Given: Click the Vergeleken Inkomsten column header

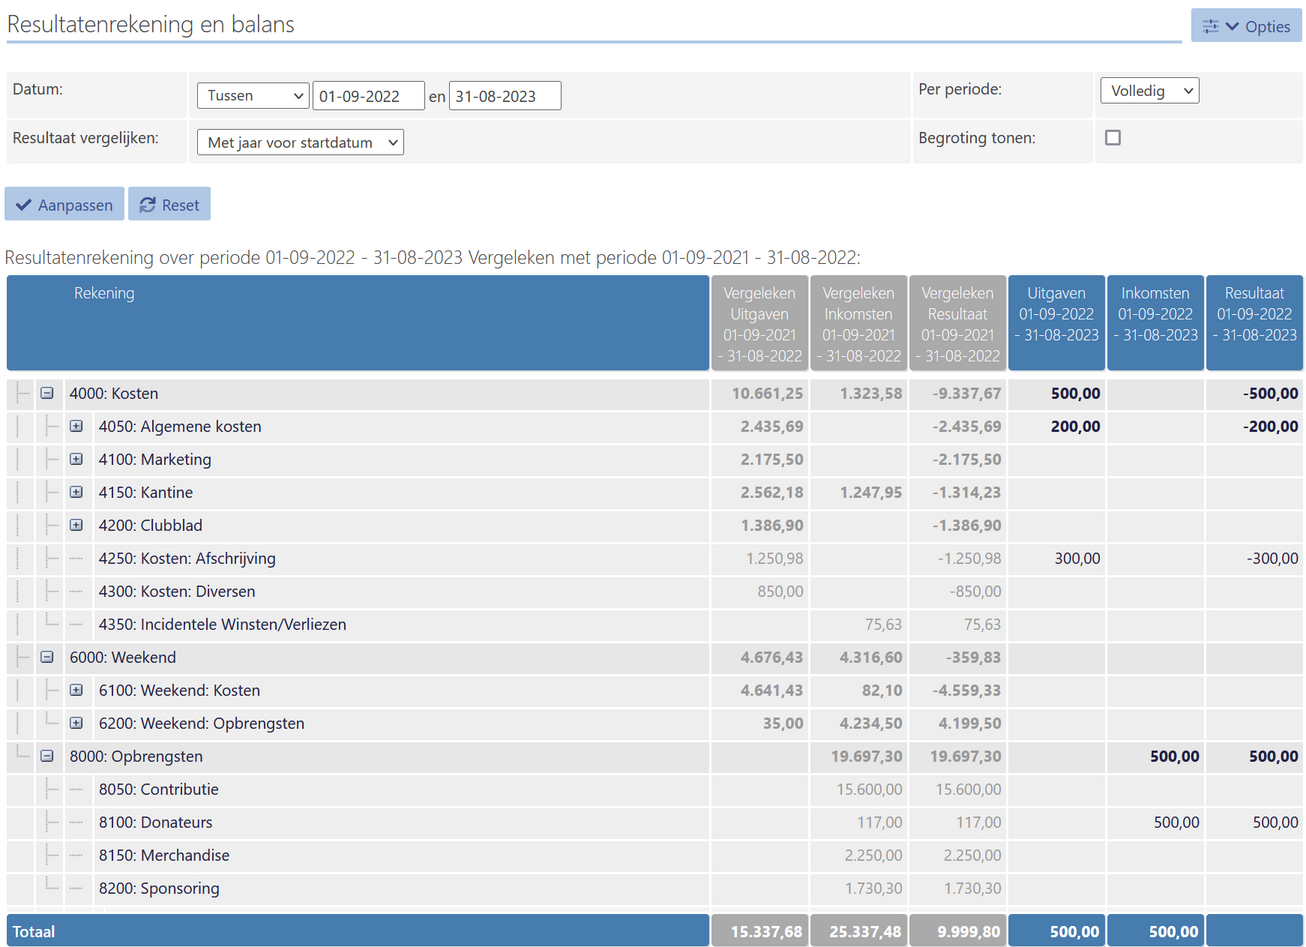Looking at the screenshot, I should click(858, 324).
